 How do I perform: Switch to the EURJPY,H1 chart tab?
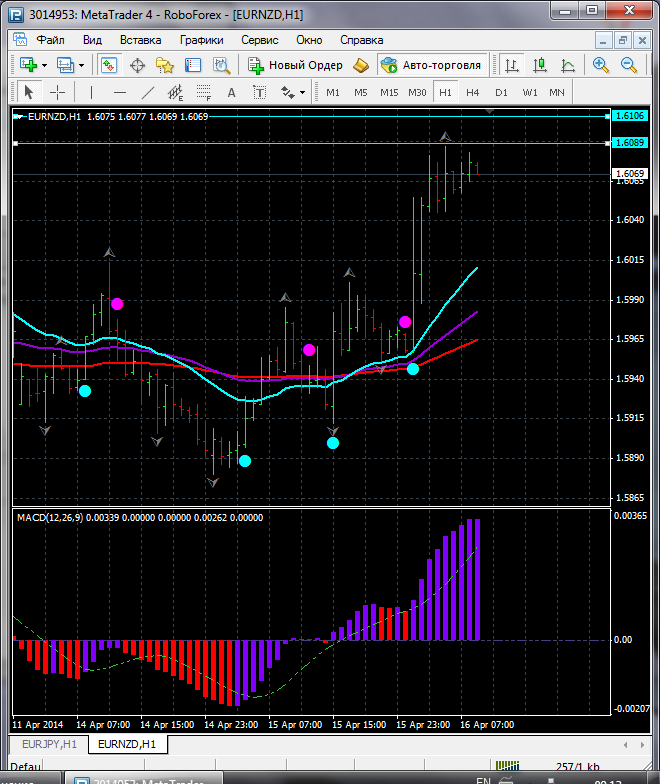(x=49, y=744)
